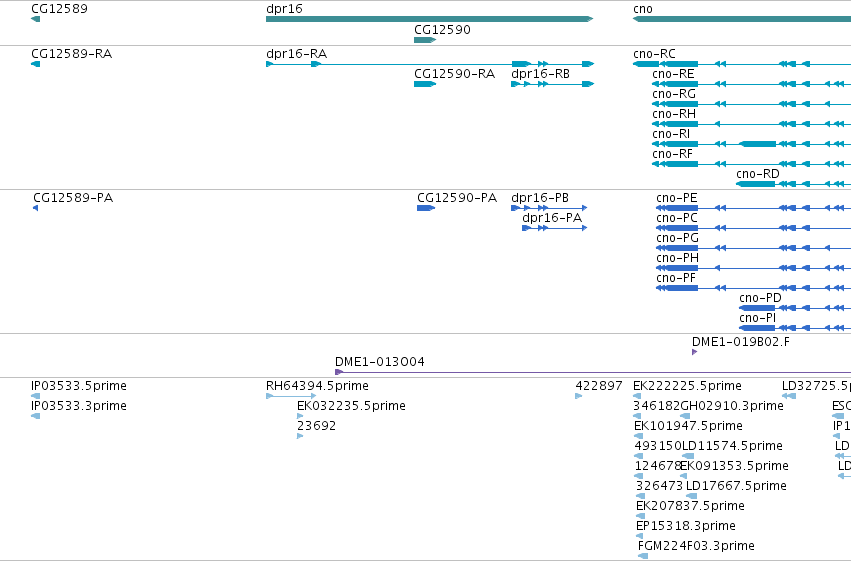This screenshot has width=851, height=561.
Task: Click the LD11574.5prime EST label
Action: click(x=732, y=446)
